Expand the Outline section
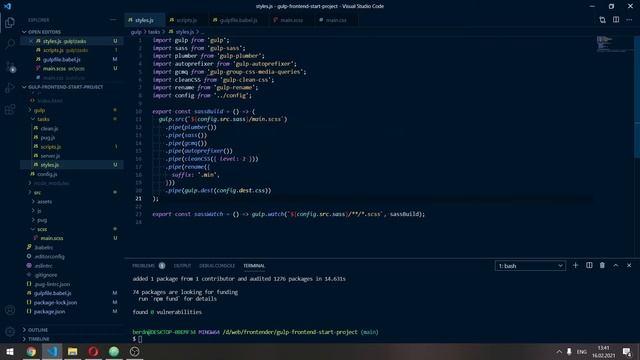Screen dimensions: 640x360 coord(38,330)
